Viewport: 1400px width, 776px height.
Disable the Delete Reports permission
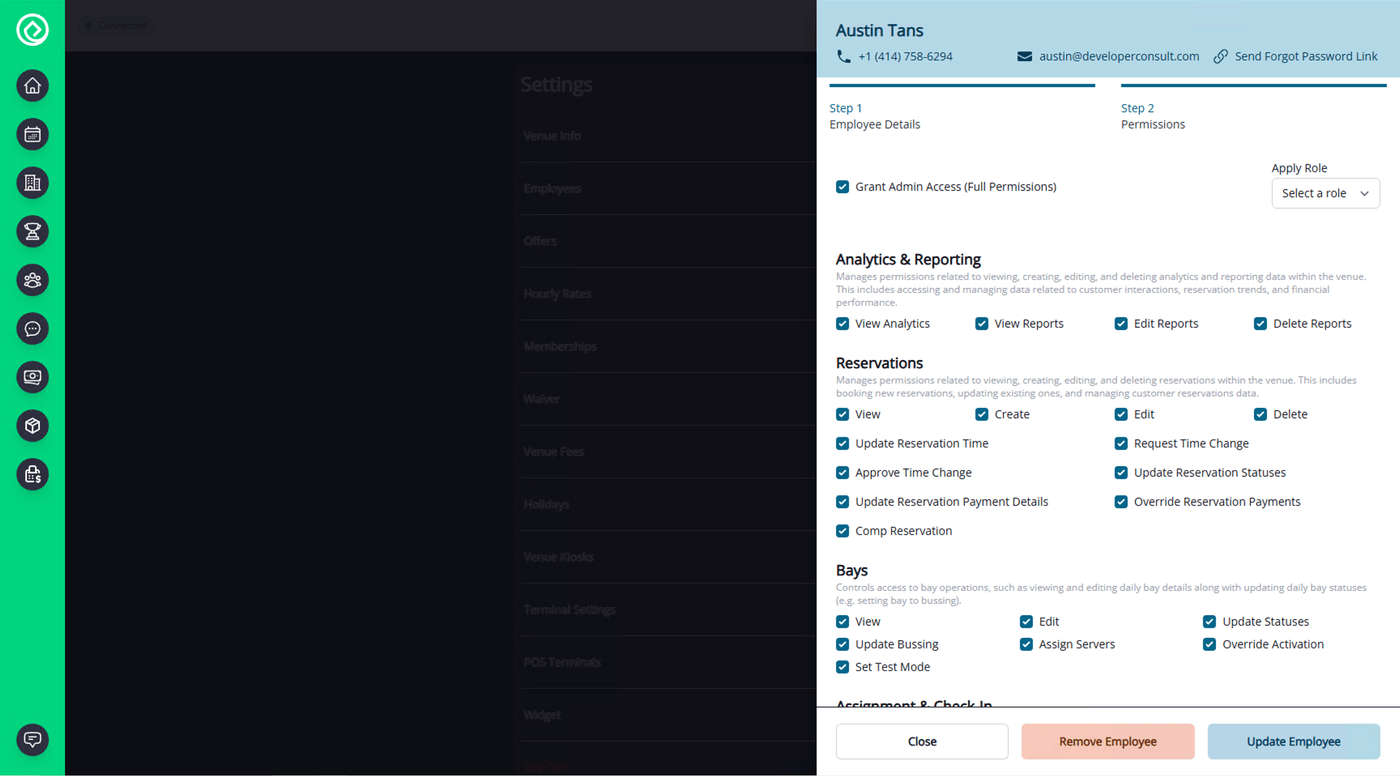1260,323
